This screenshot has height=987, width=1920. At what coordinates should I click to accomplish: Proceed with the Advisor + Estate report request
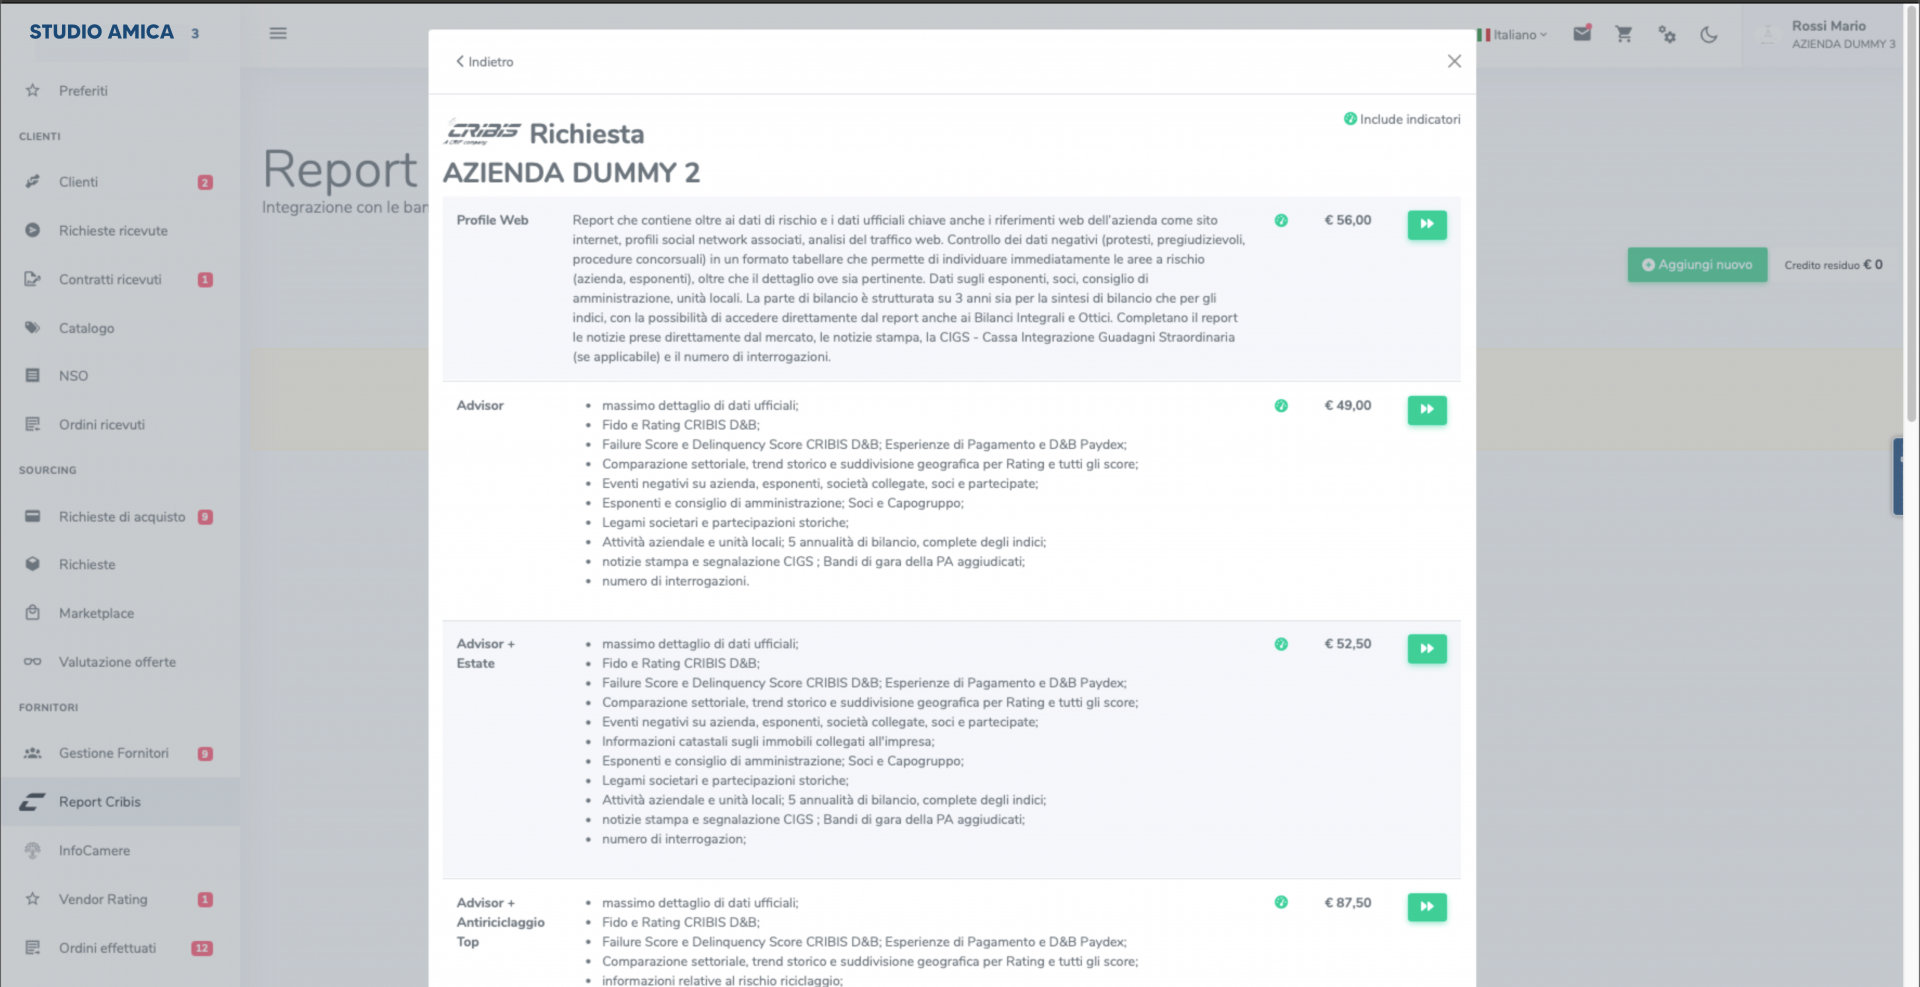coord(1427,649)
